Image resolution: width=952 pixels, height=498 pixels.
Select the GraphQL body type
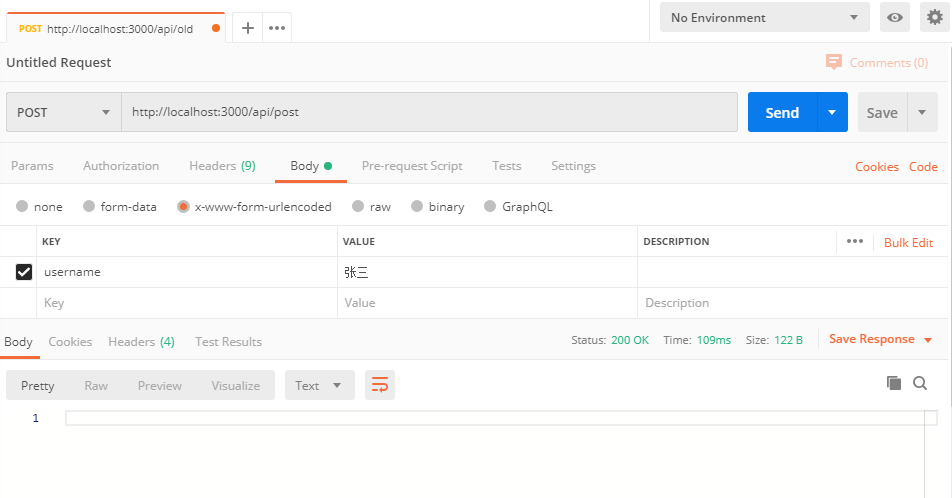[490, 206]
